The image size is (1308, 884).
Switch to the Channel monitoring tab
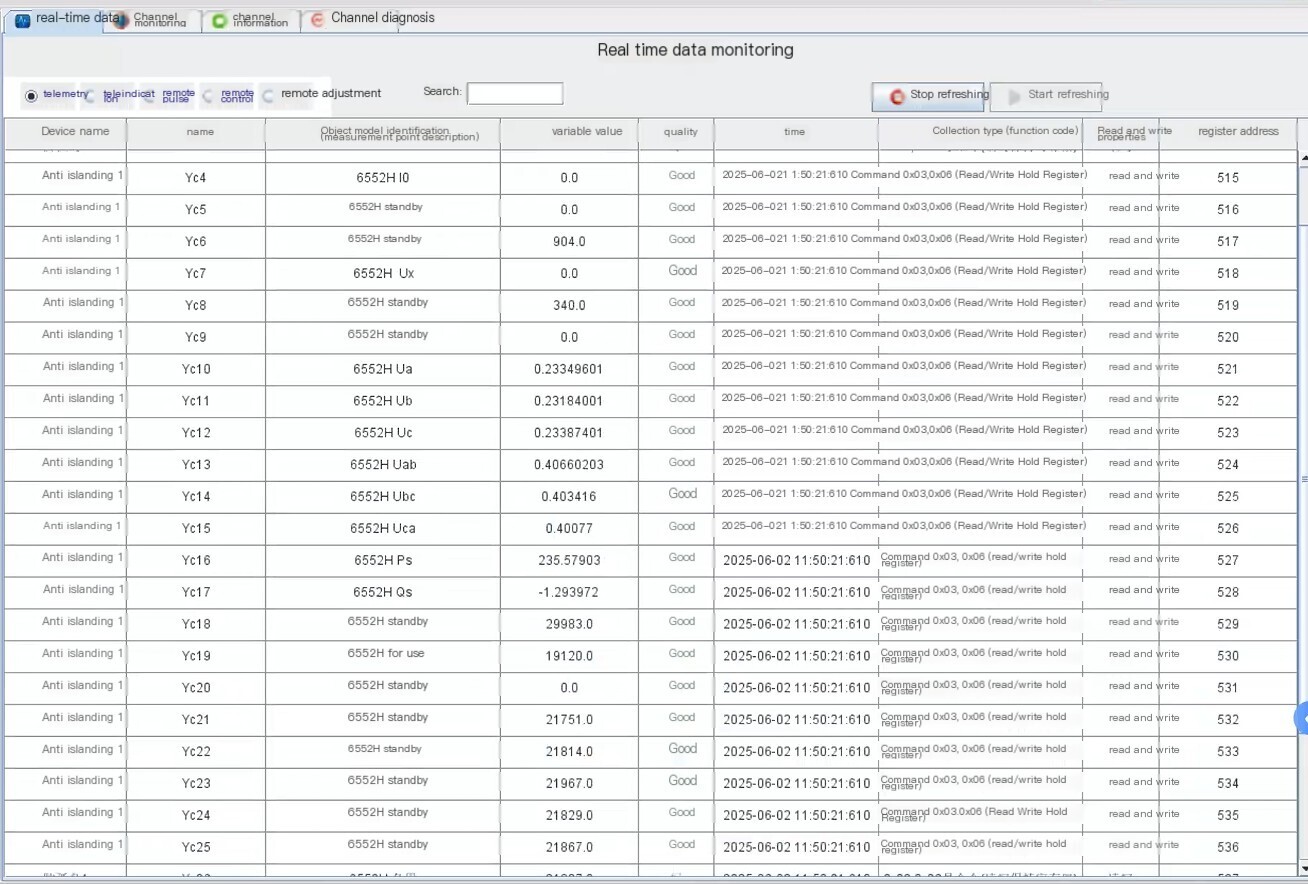(152, 20)
